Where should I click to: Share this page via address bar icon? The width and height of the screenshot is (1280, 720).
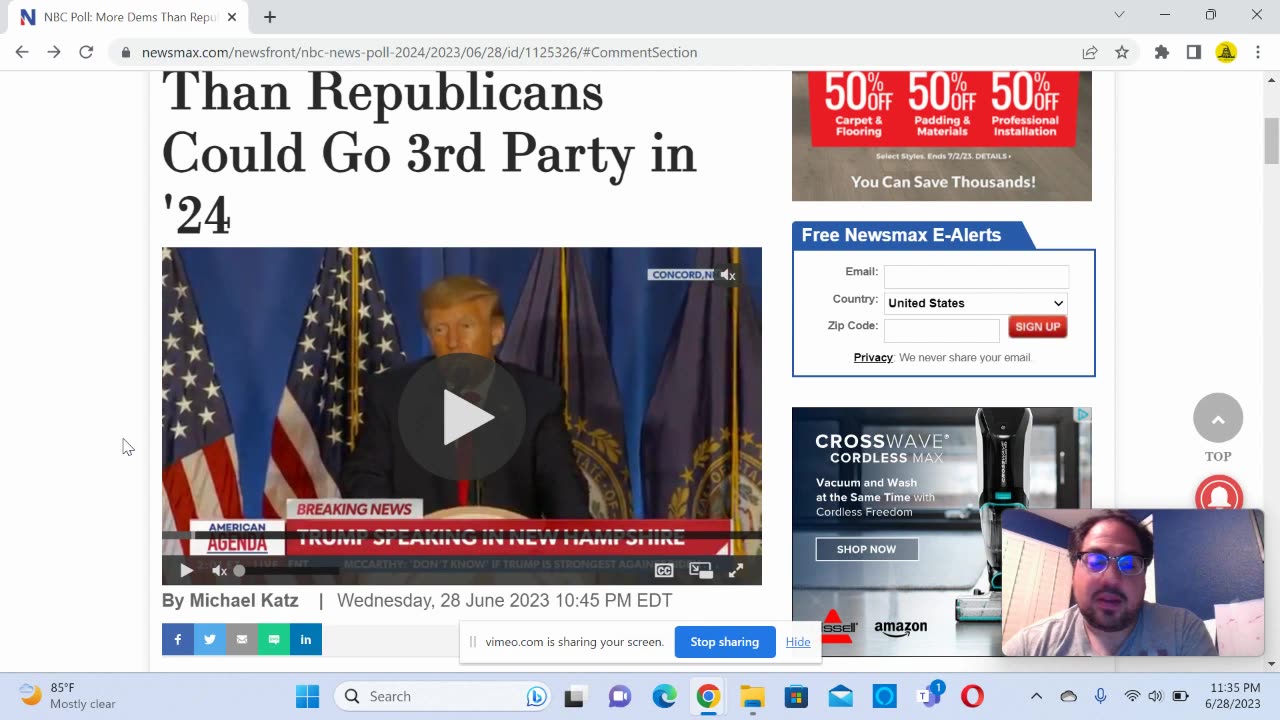point(1090,52)
